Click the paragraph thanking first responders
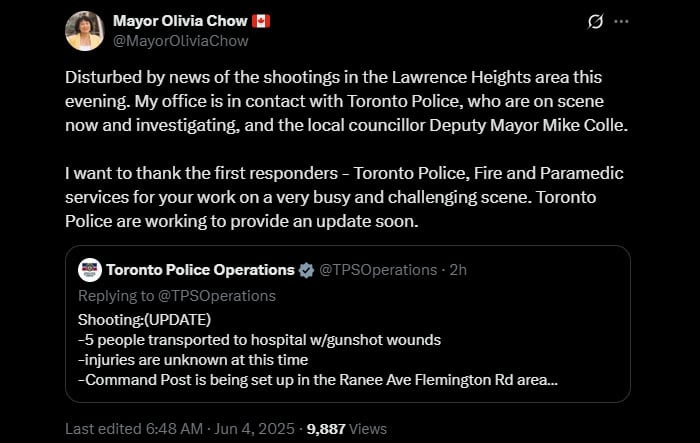 coord(344,197)
